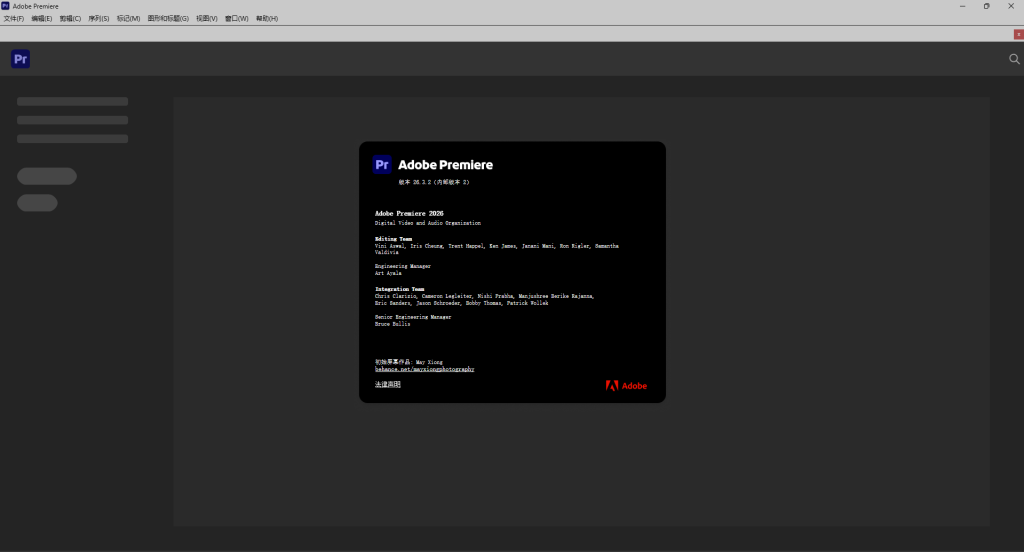The image size is (1024, 552).
Task: Open the 窗口(W) menu
Action: click(236, 18)
